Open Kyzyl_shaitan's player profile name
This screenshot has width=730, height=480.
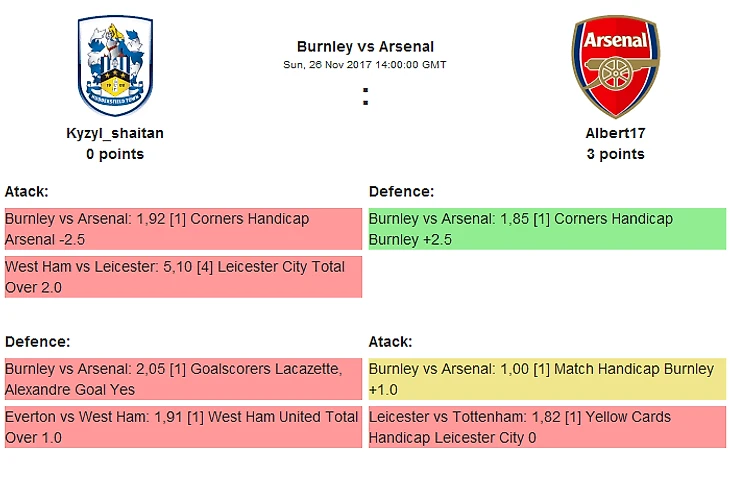pos(115,133)
